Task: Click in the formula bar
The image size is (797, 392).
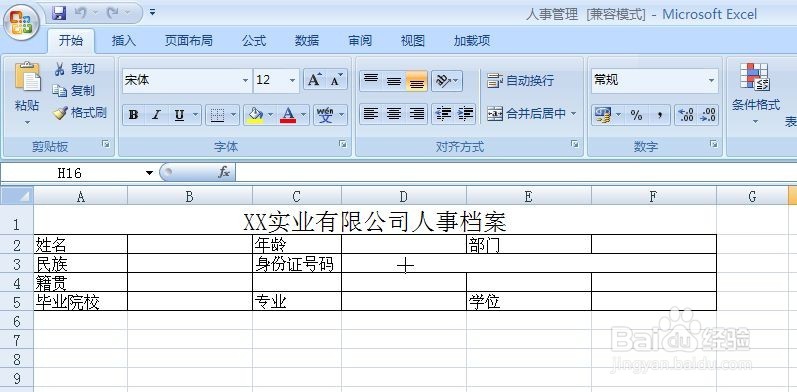Action: 516,173
